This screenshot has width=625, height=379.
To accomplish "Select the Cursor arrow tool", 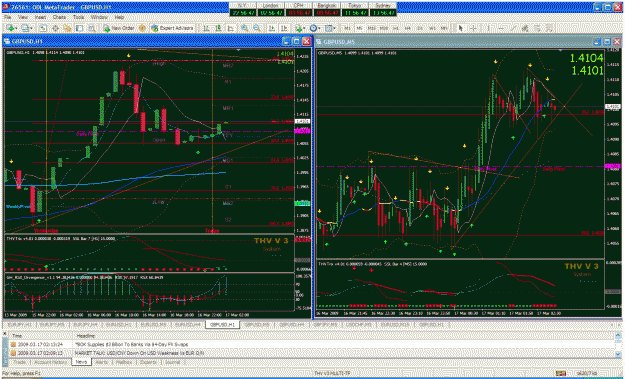I will pyautogui.click(x=460, y=28).
